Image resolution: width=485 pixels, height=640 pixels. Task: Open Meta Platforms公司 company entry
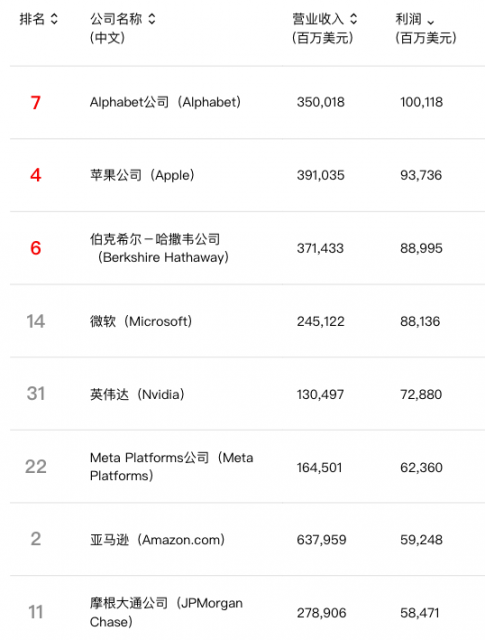tap(171, 467)
